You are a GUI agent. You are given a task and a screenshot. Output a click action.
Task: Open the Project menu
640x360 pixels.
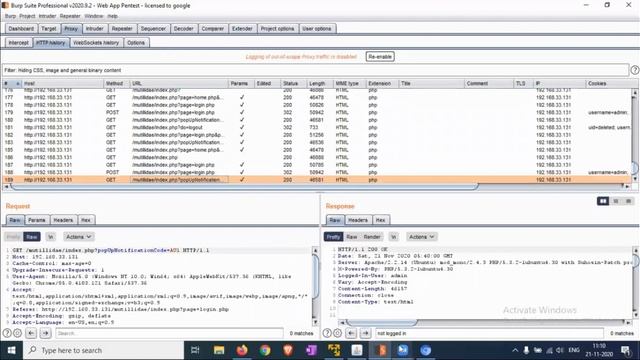(27, 16)
